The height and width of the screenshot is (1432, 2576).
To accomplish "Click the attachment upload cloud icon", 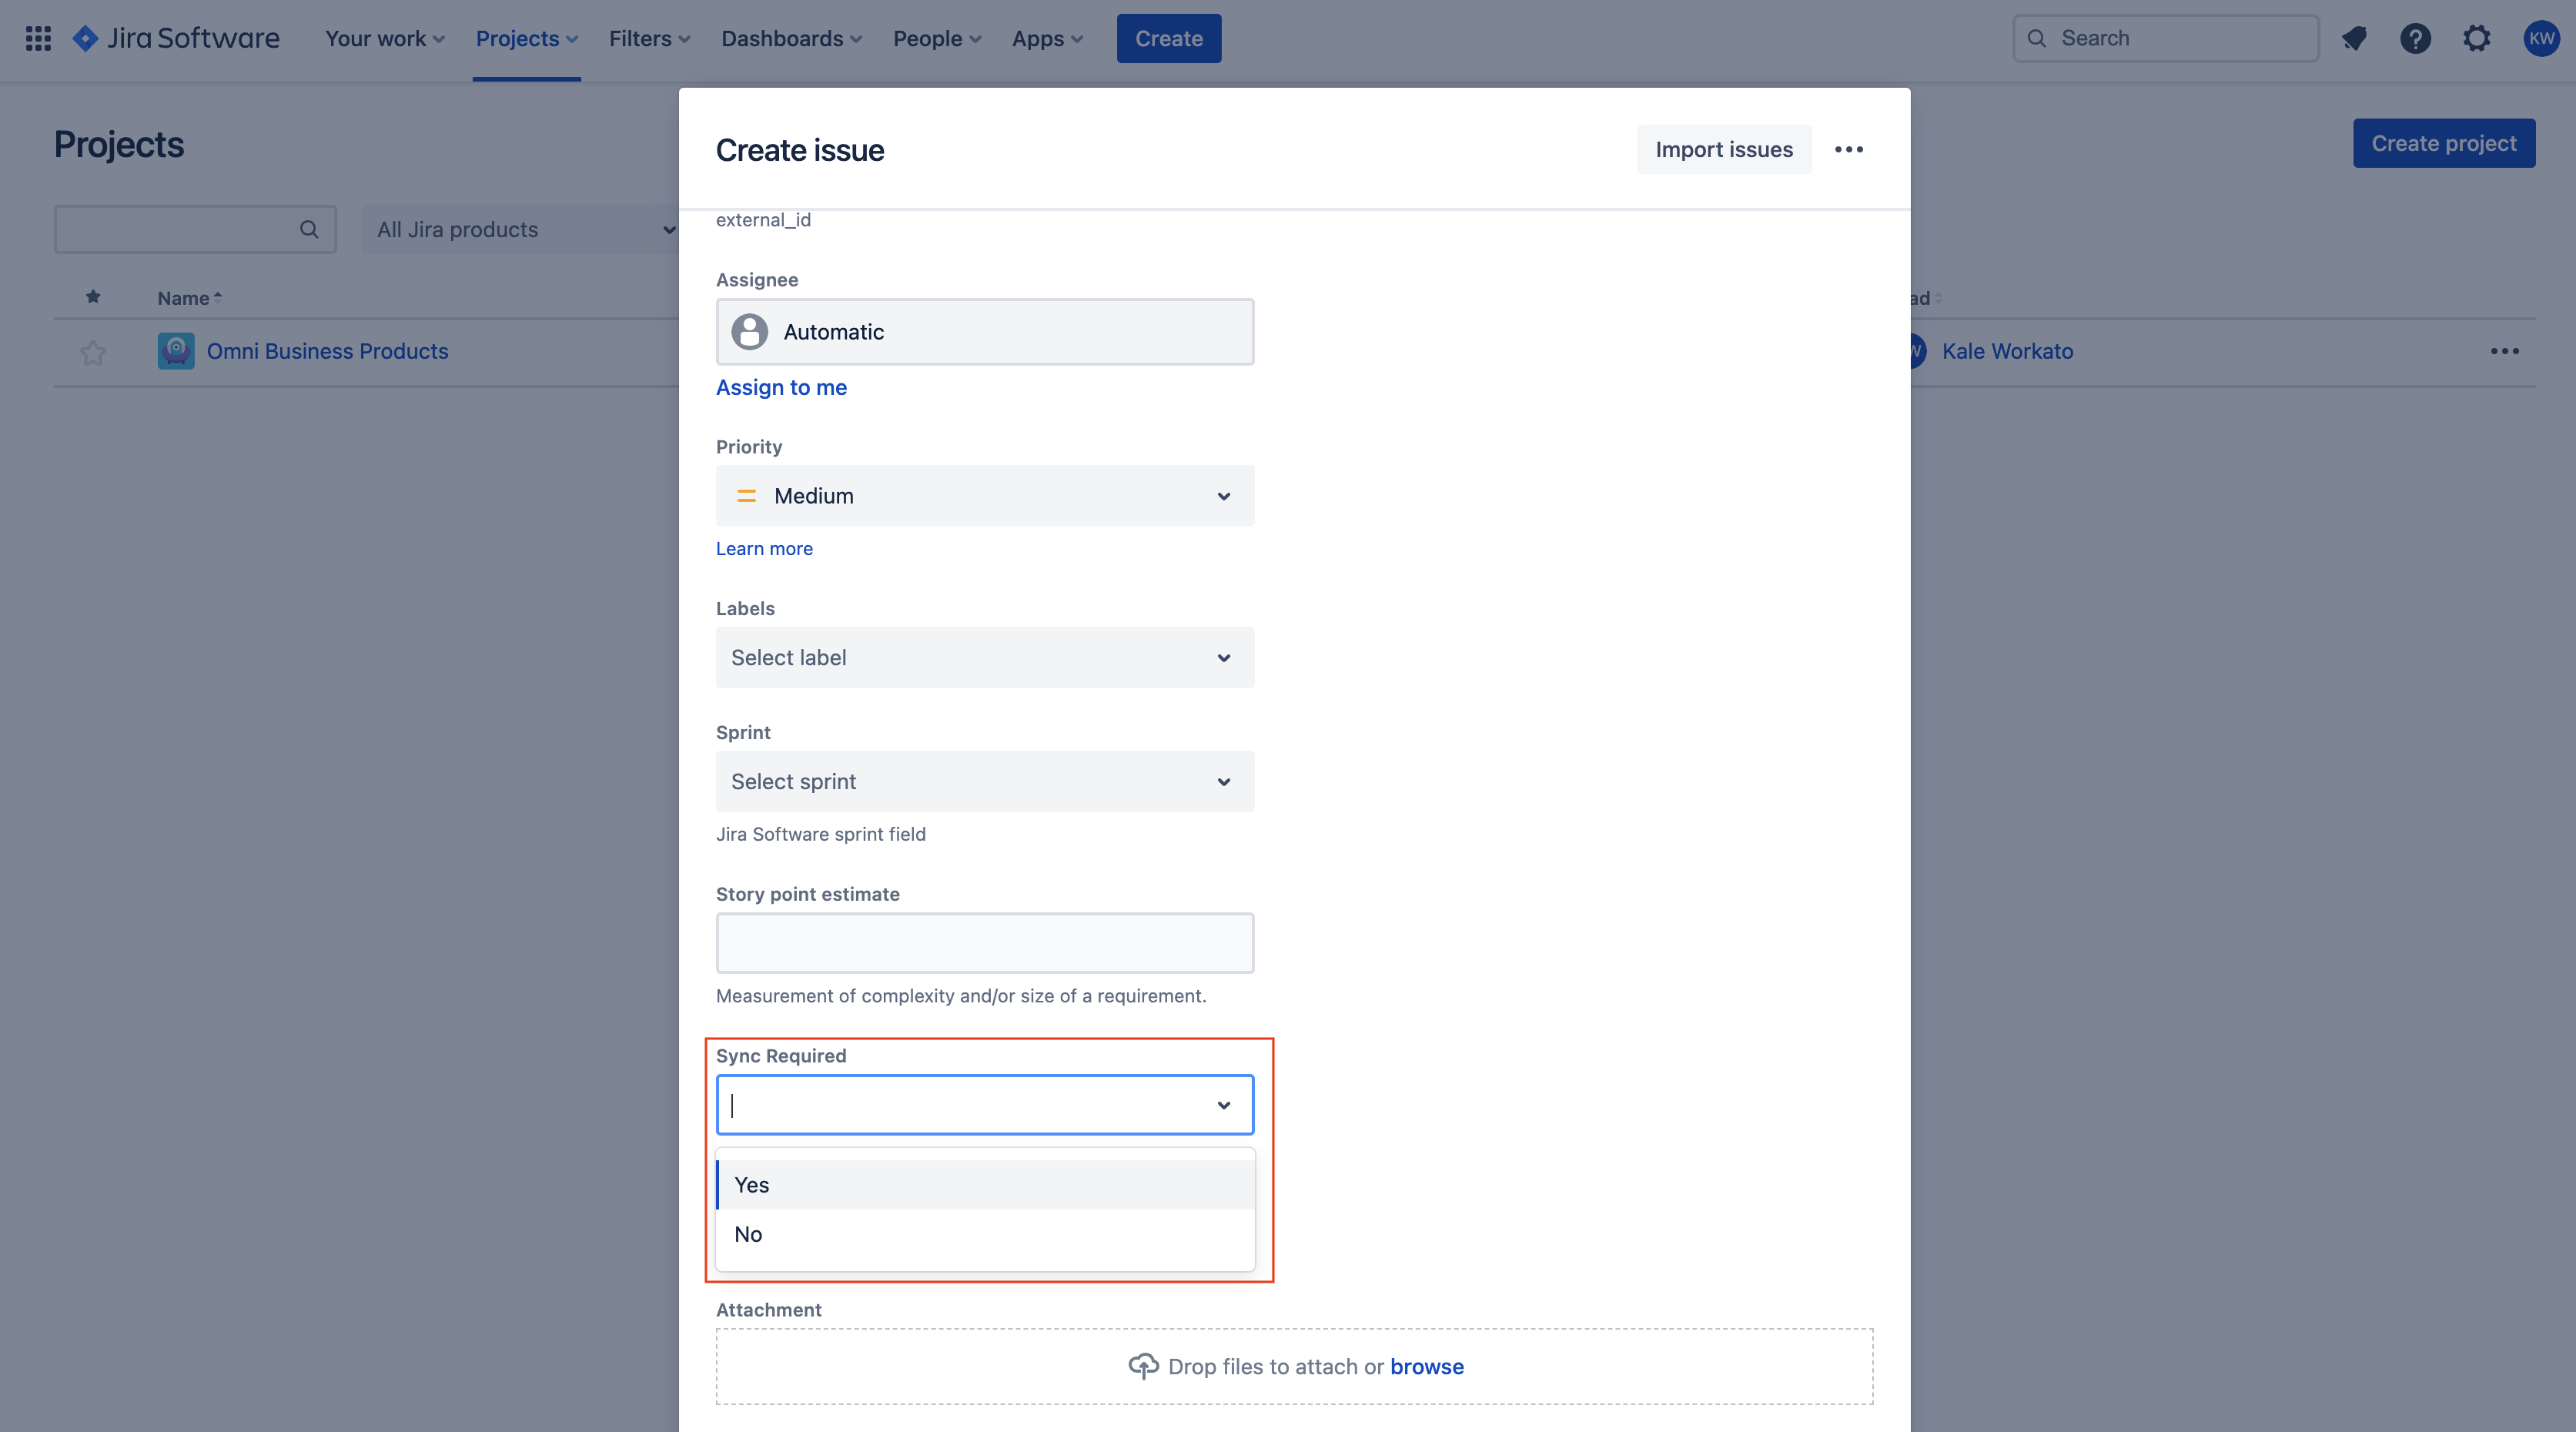I will coord(1141,1366).
